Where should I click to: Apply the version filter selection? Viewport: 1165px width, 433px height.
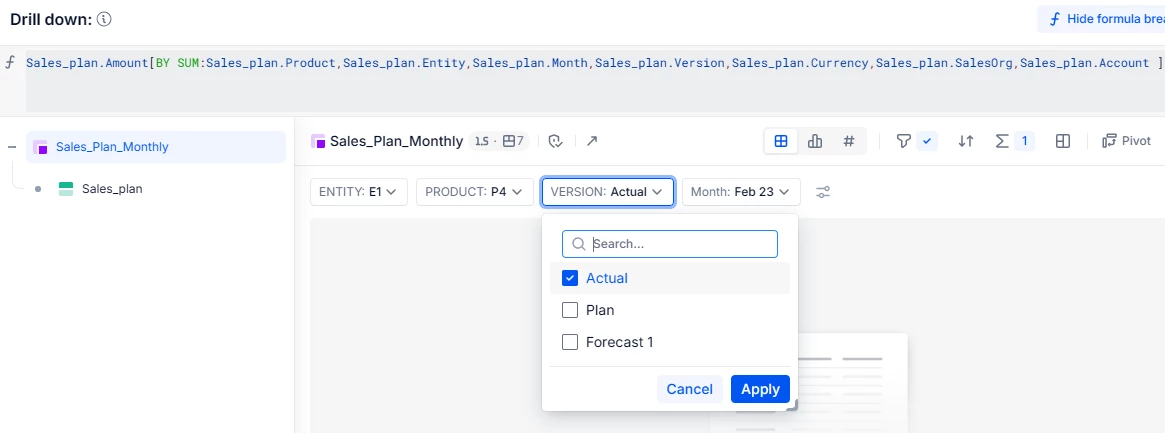click(760, 389)
